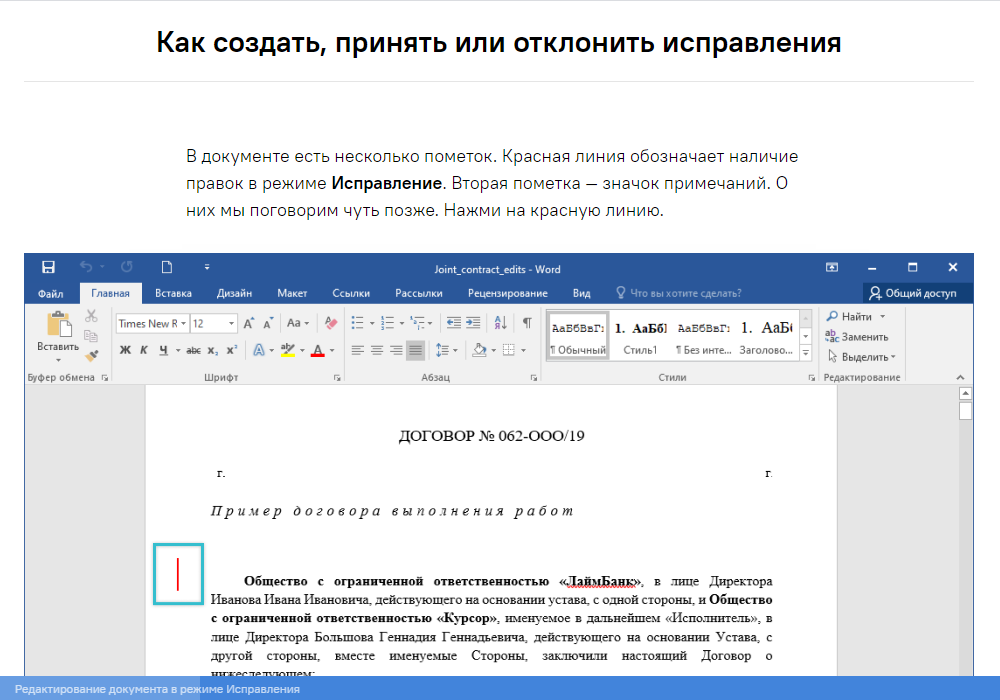The height and width of the screenshot is (700, 1000).
Task: Click the Save icon in quick access toolbar
Action: (x=48, y=268)
